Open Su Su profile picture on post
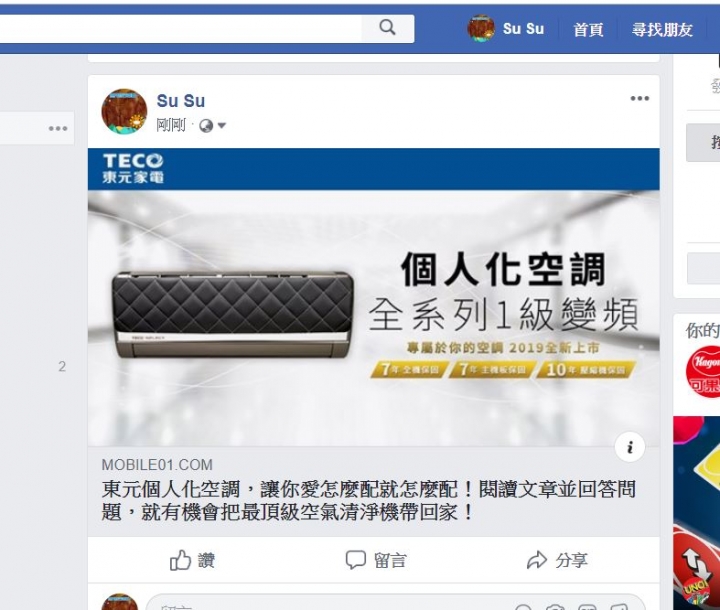This screenshot has width=720, height=610. pos(124,112)
